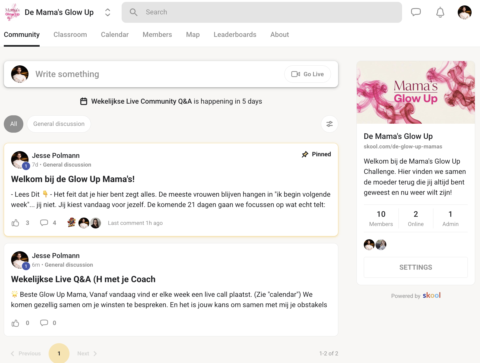Open post Wekelijkse Live Q&A

[83, 279]
